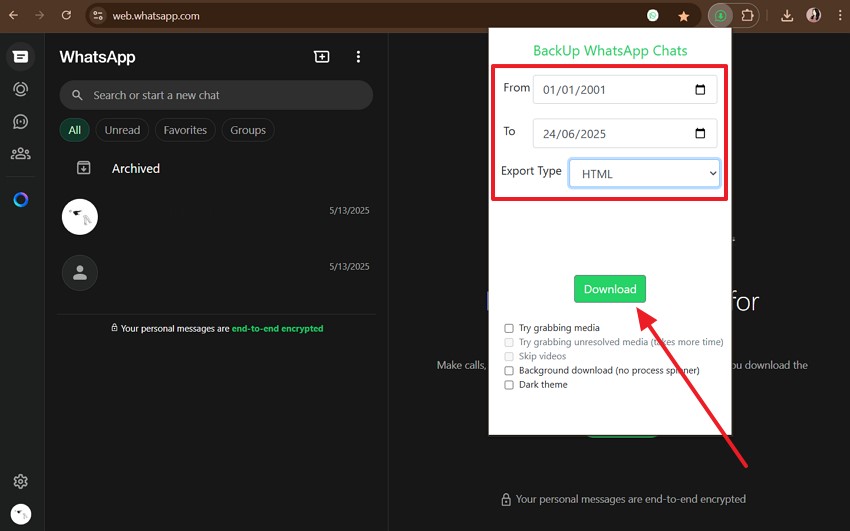Screen dimensions: 850x531
Task: Click the Search or start new chat field
Action: coord(216,95)
